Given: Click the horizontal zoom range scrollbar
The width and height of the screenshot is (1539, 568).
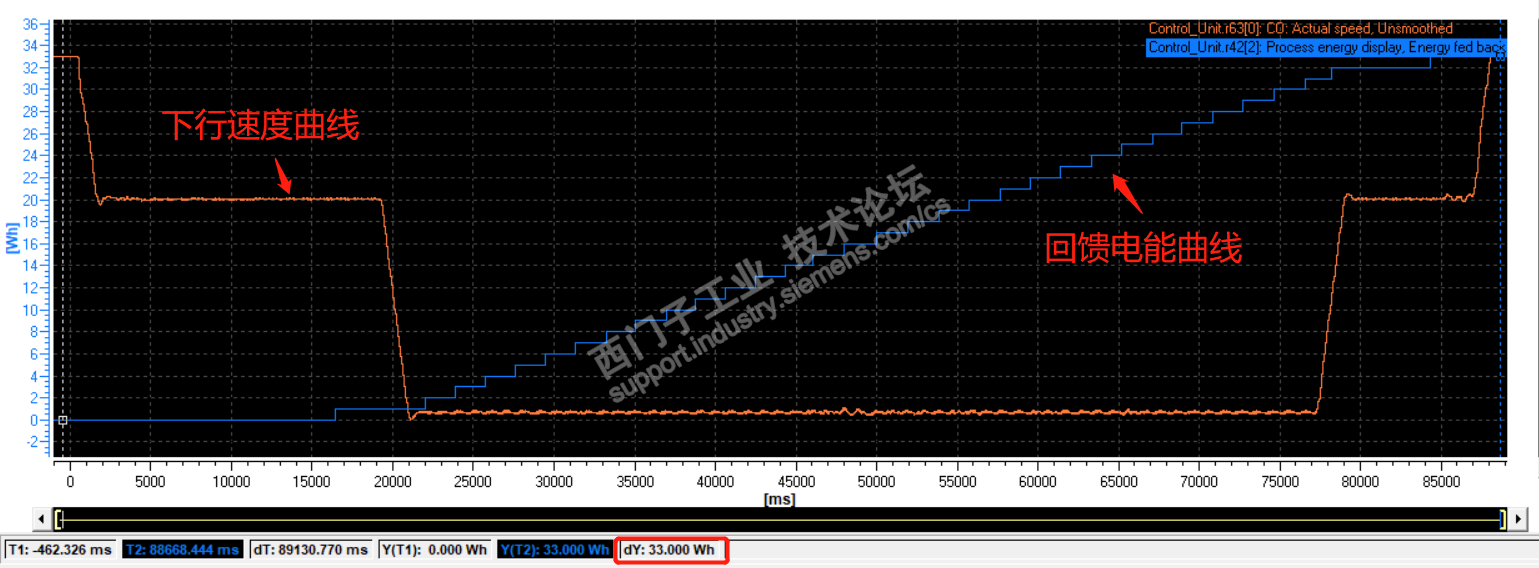Looking at the screenshot, I should coord(780,519).
